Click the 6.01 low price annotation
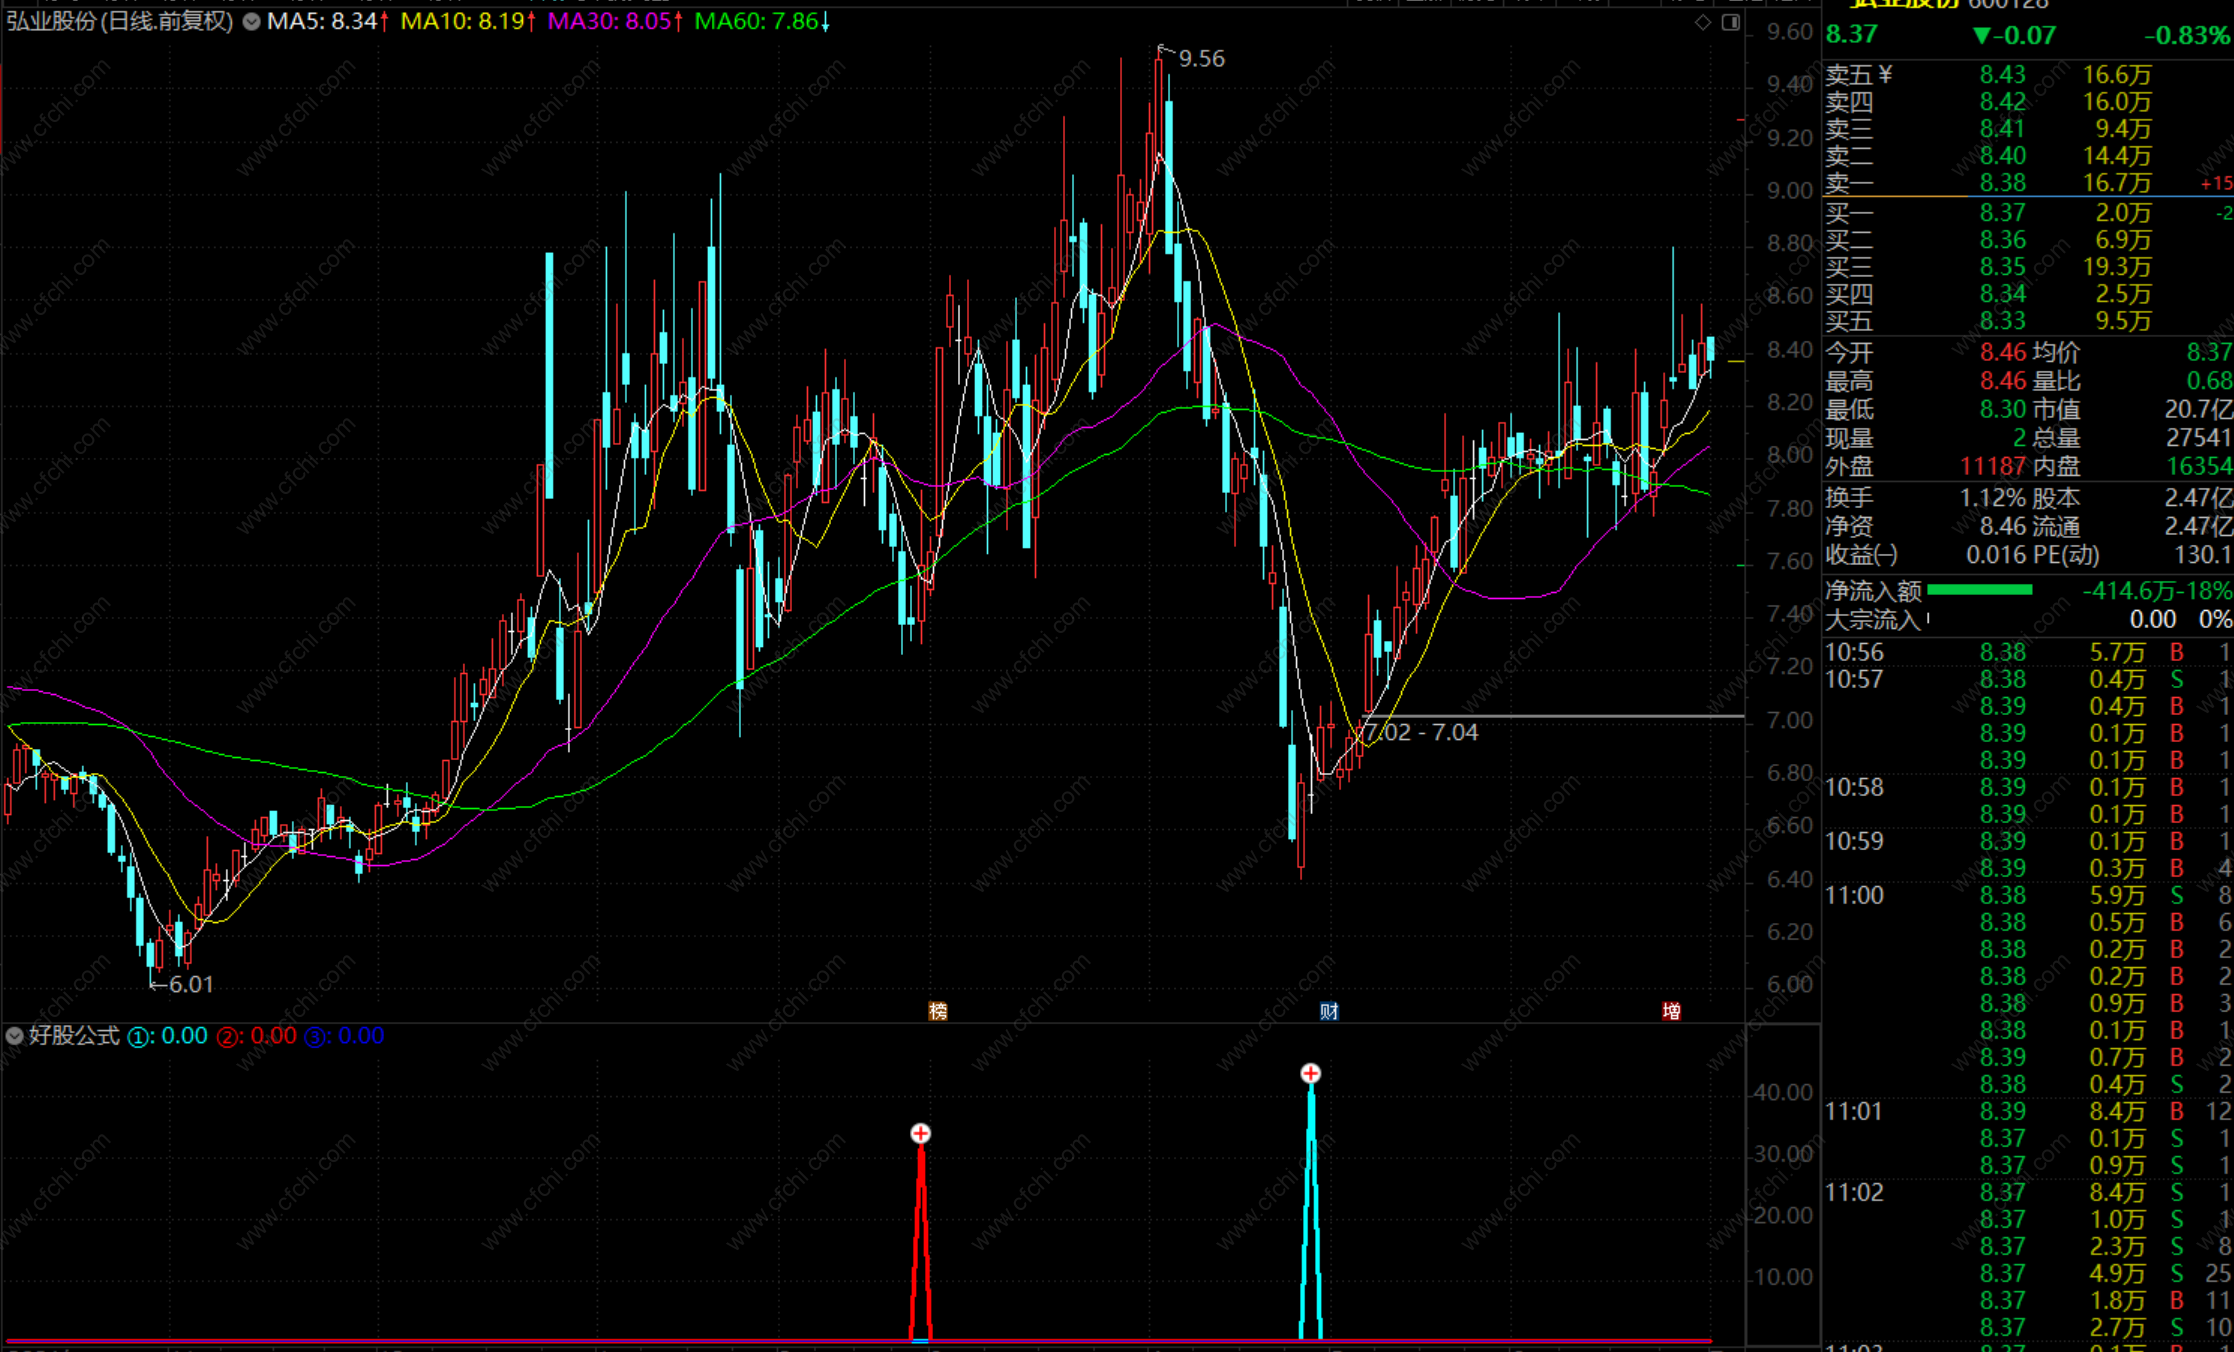2234x1352 pixels. click(x=190, y=984)
